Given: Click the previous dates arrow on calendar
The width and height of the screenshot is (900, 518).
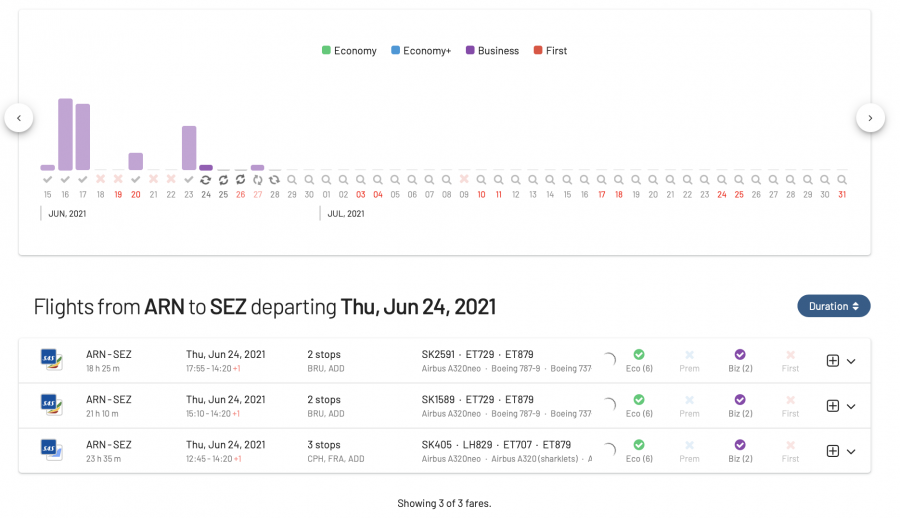Looking at the screenshot, I should [x=19, y=118].
